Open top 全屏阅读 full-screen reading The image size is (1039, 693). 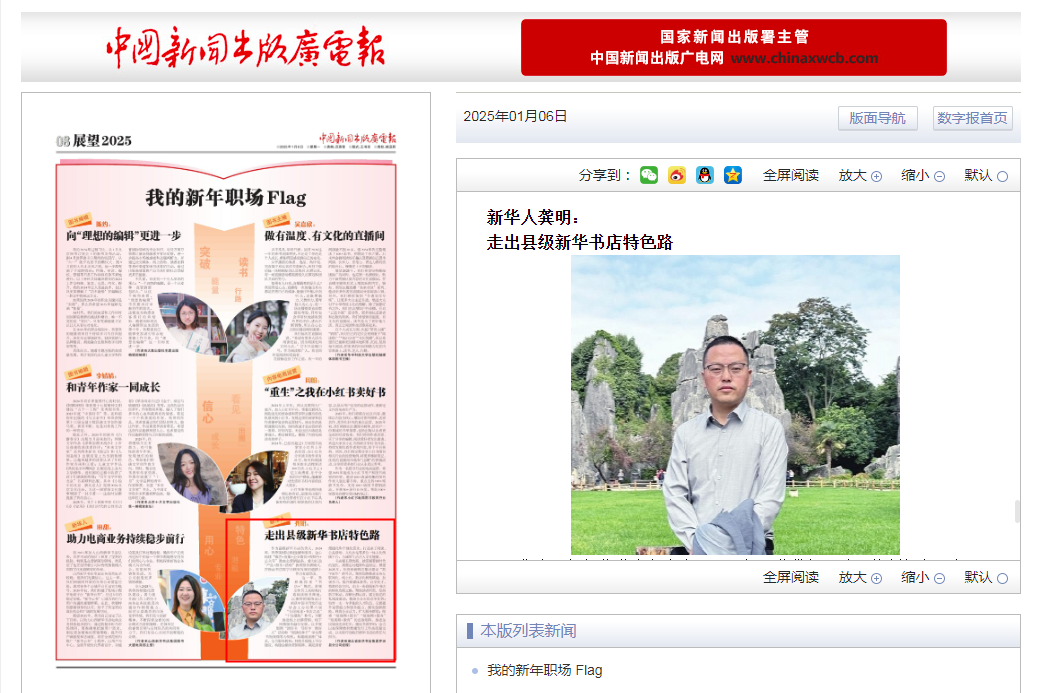tap(790, 176)
